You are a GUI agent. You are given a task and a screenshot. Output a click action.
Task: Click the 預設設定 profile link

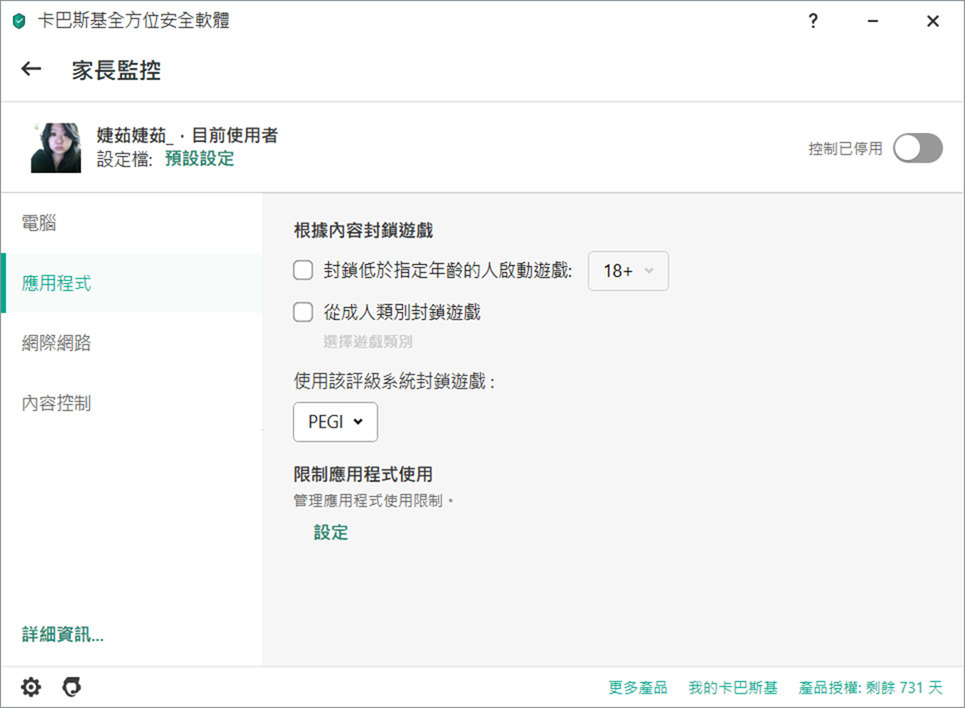pos(199,159)
